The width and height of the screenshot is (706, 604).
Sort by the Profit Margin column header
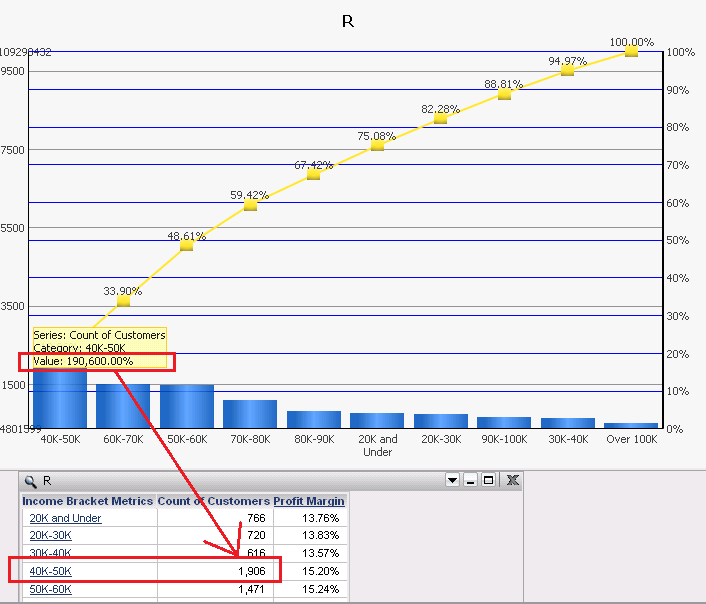click(x=309, y=501)
